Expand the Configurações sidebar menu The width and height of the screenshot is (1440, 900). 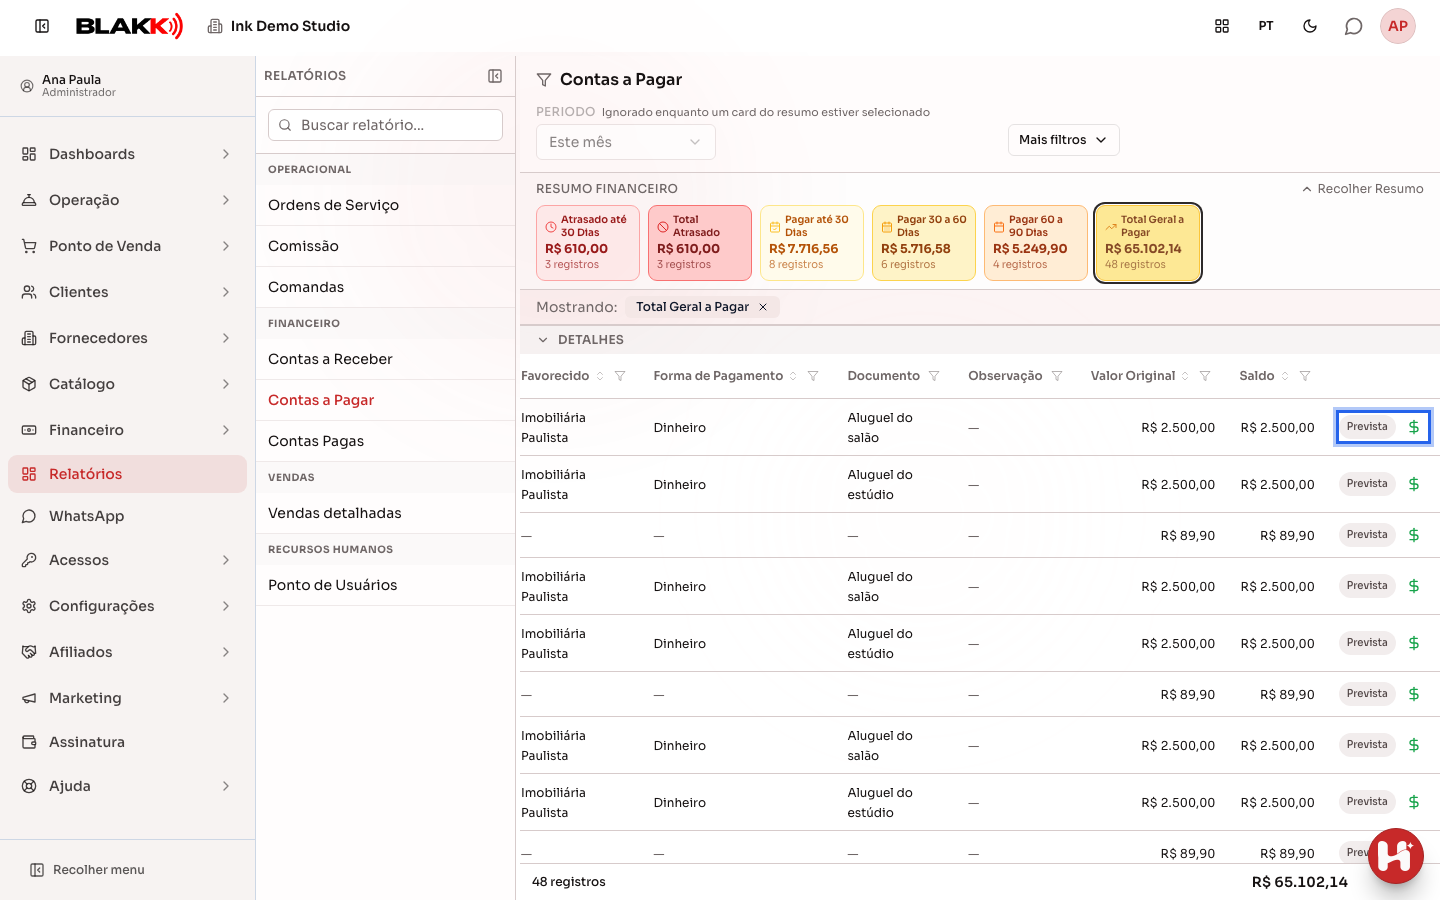[x=127, y=606]
